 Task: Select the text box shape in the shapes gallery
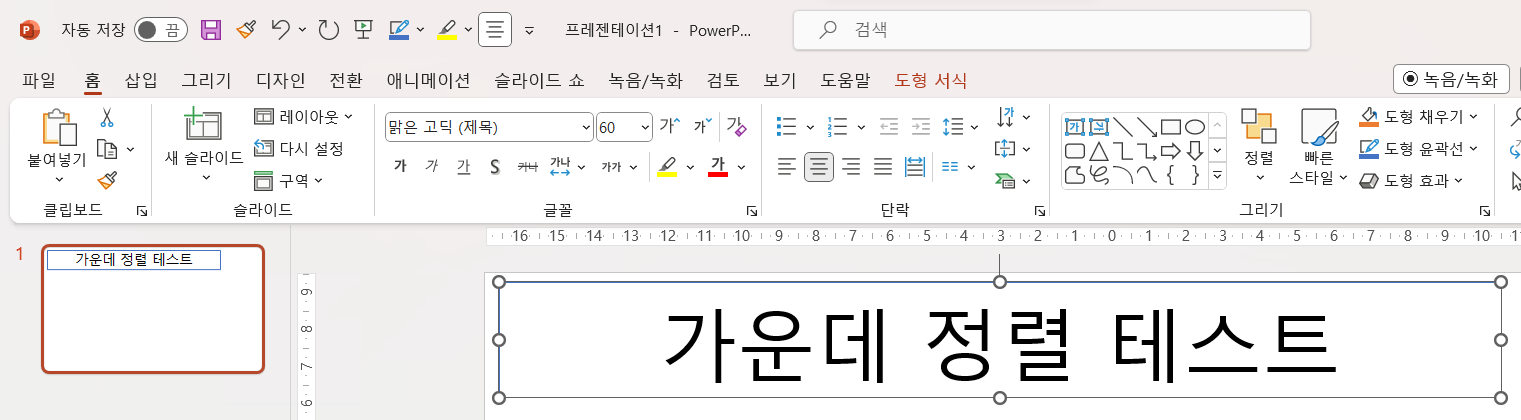(x=1075, y=127)
